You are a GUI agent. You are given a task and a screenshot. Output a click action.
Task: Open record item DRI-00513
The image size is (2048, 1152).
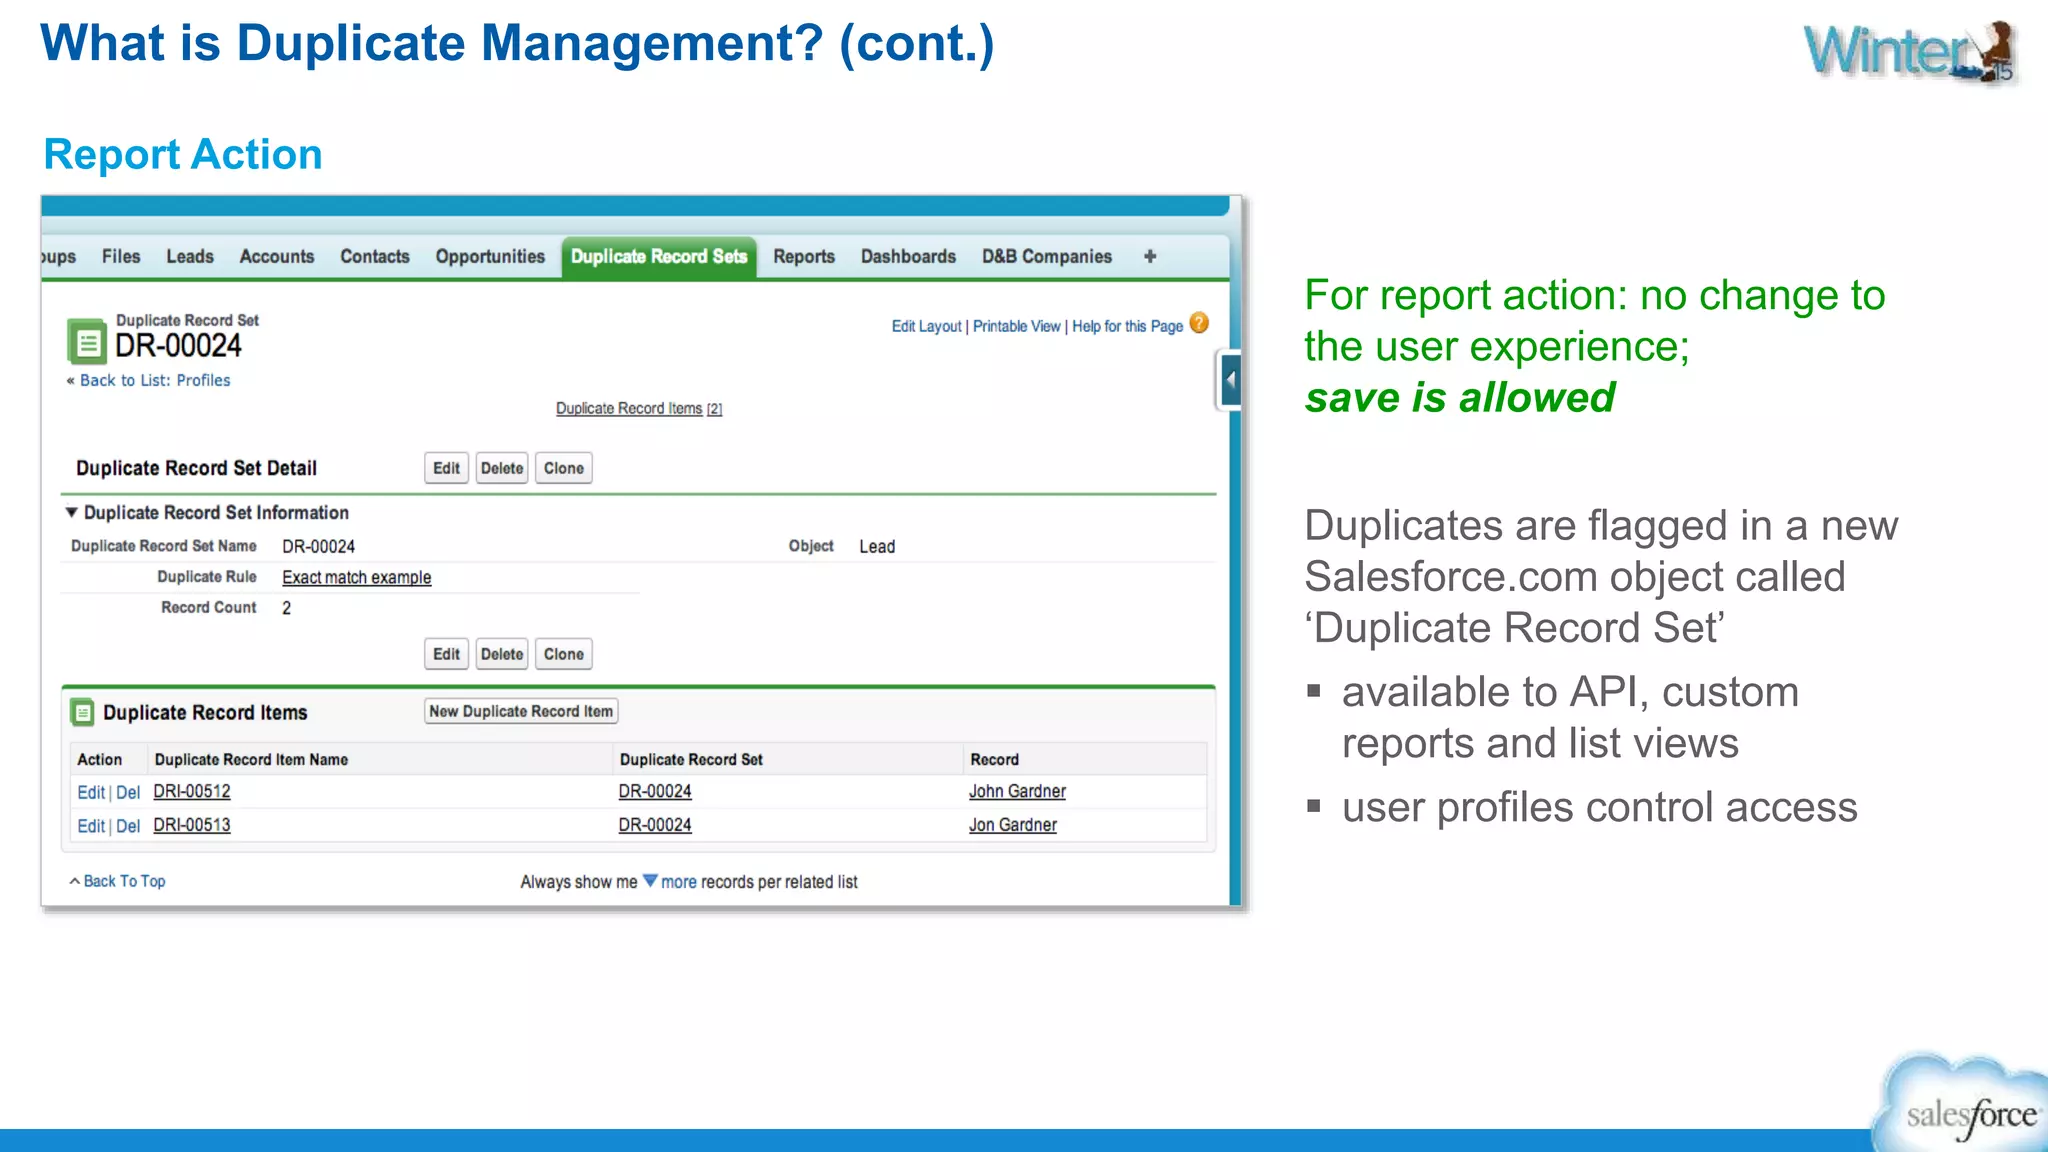point(192,825)
